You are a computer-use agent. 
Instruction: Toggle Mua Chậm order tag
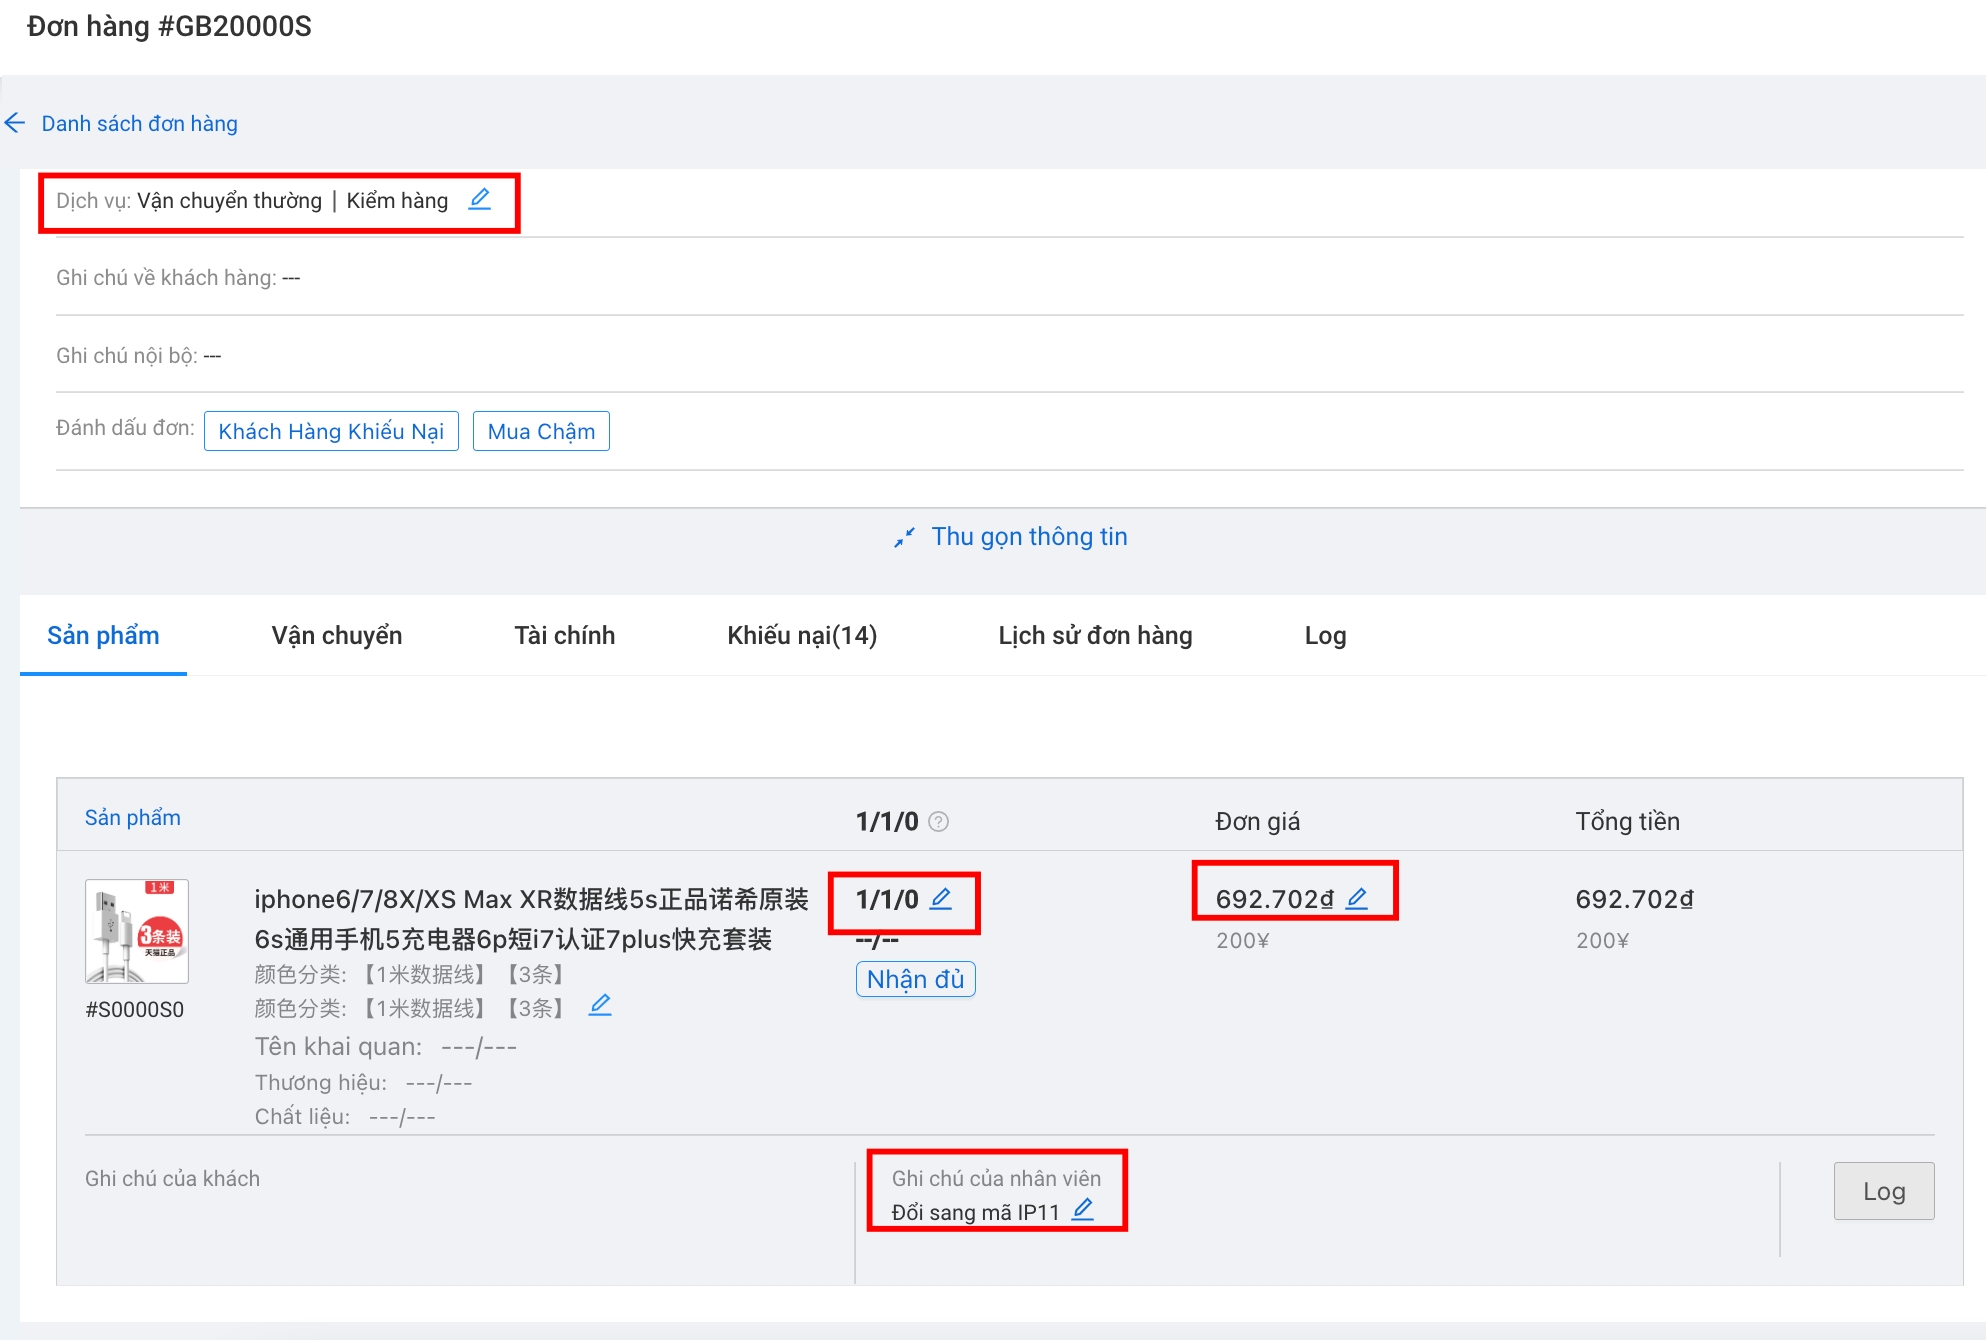(x=541, y=431)
